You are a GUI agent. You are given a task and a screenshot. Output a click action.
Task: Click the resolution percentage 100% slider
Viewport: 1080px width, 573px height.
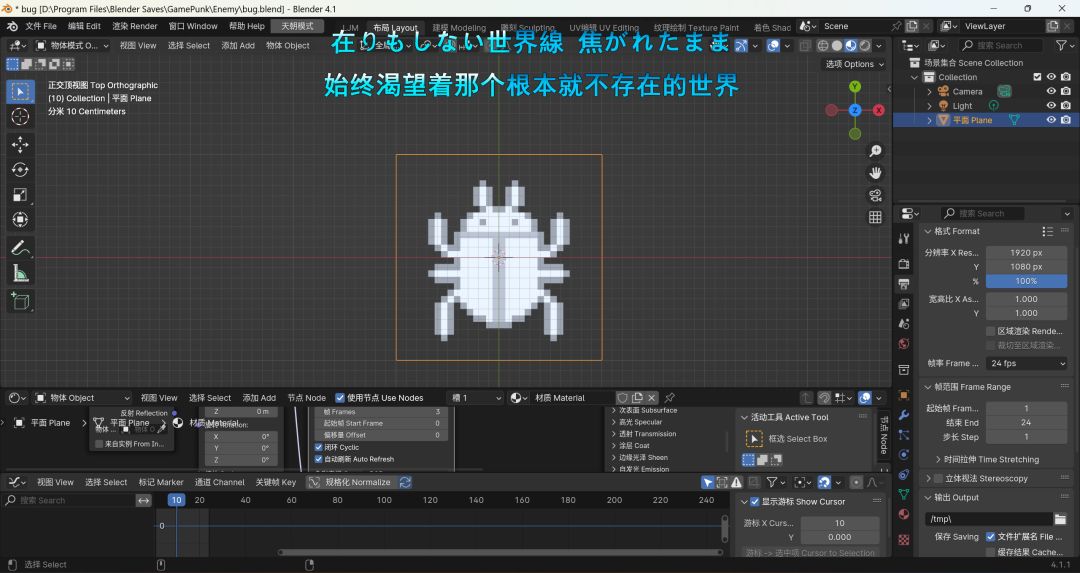[x=1026, y=281]
